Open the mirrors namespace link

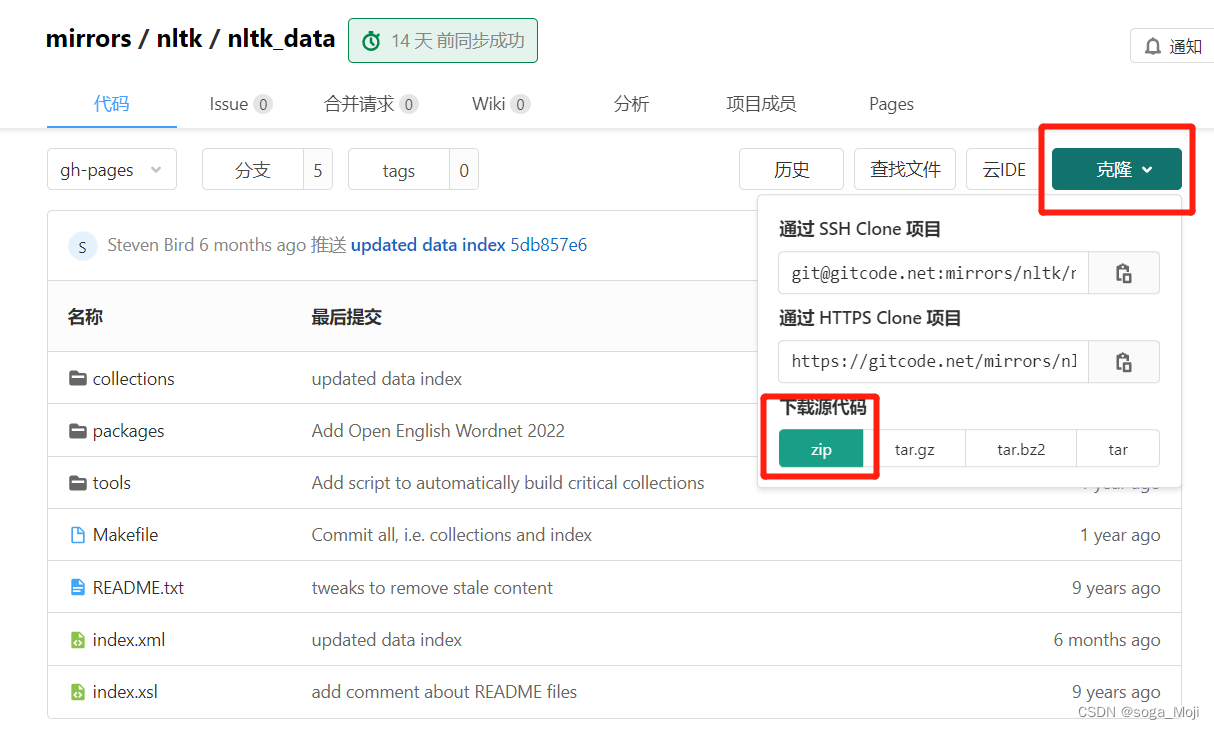tap(88, 39)
